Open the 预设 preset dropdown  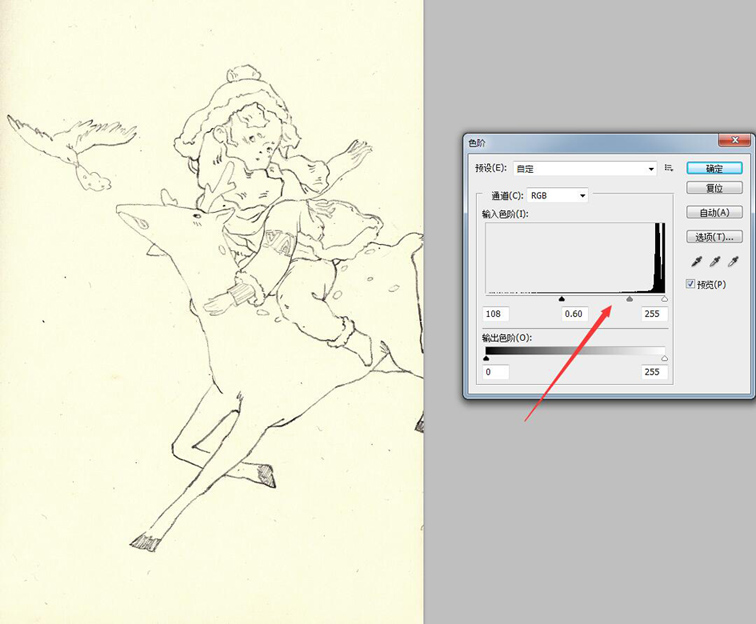(x=585, y=168)
